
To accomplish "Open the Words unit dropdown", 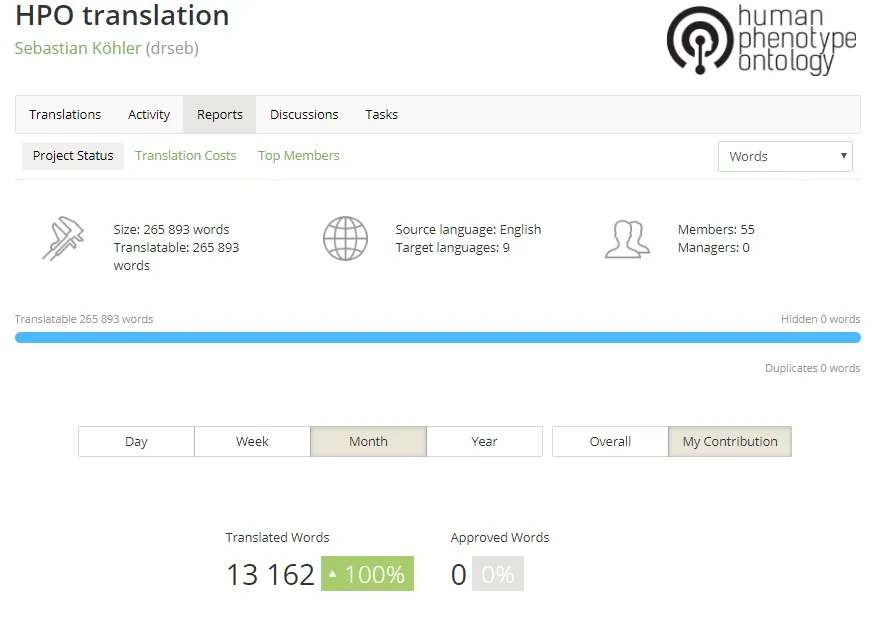I will coord(785,157).
